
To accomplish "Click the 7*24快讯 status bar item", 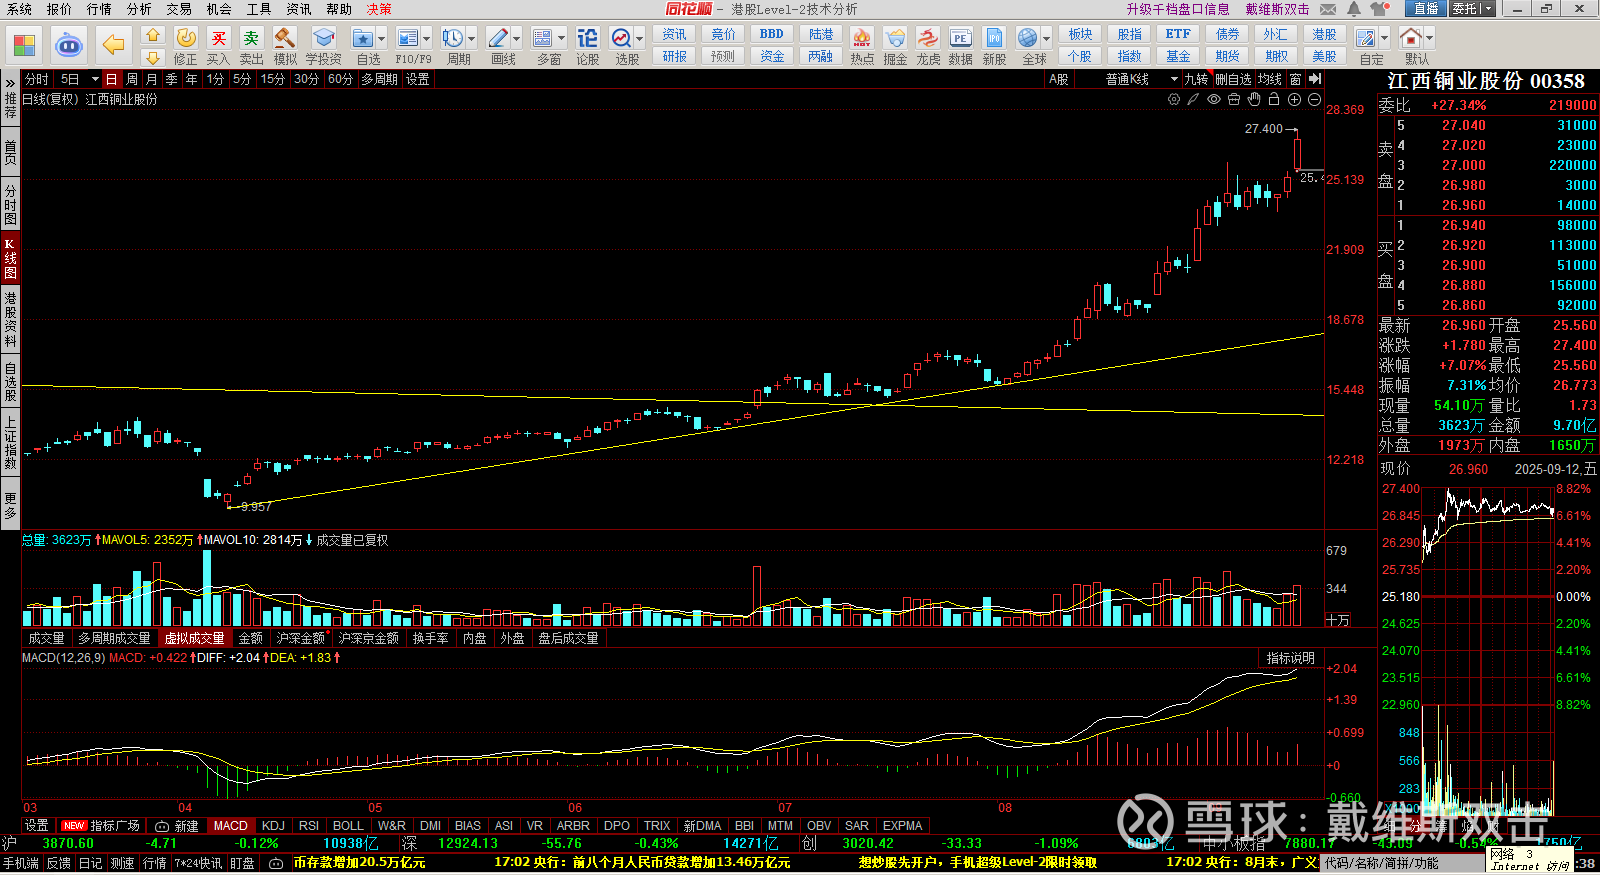I will (x=198, y=863).
